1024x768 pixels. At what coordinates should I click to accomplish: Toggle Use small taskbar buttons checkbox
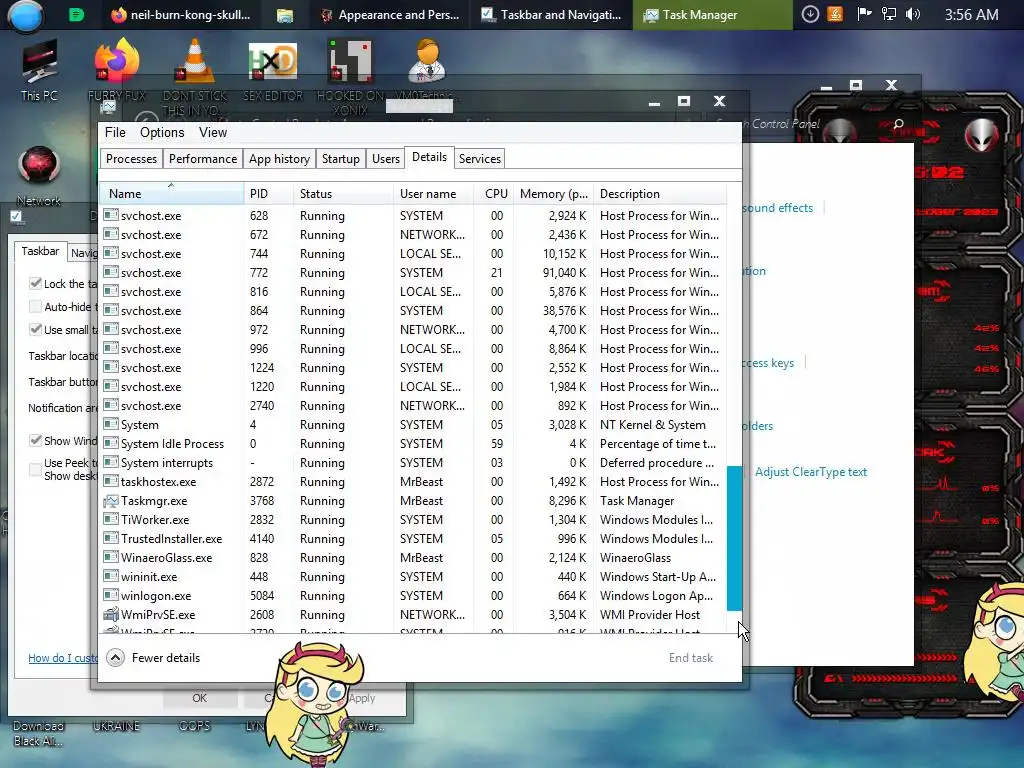35,329
